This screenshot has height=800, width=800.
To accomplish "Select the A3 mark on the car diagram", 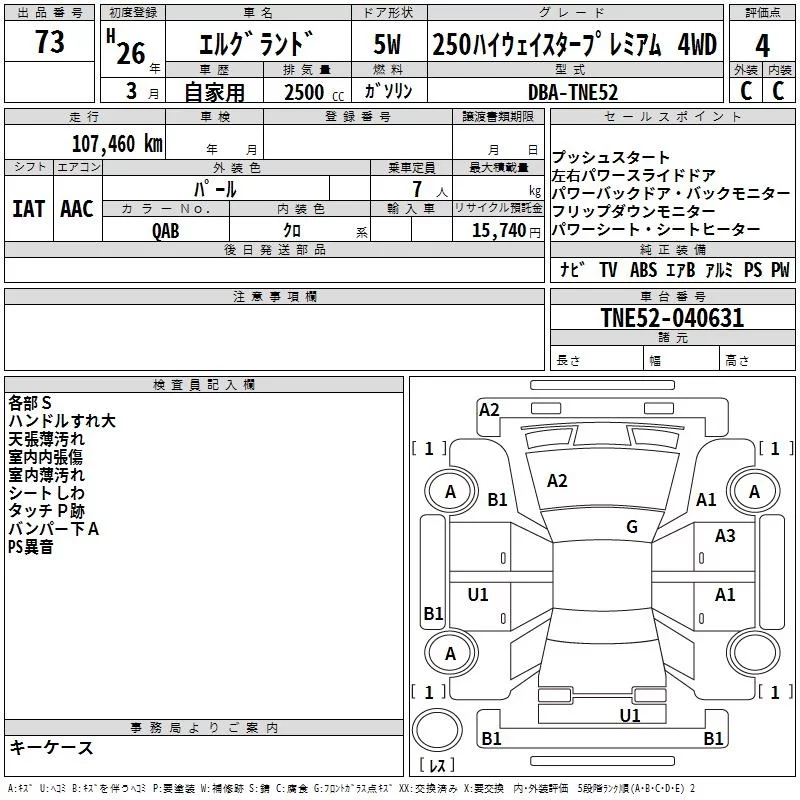I will click(x=725, y=536).
